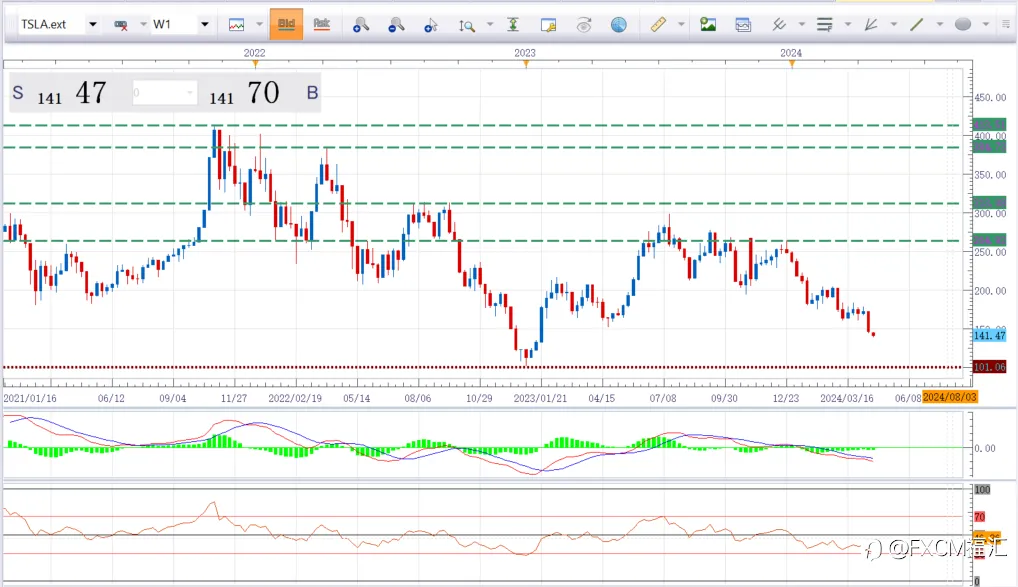
Task: Click the trade amount input field
Action: click(x=164, y=93)
